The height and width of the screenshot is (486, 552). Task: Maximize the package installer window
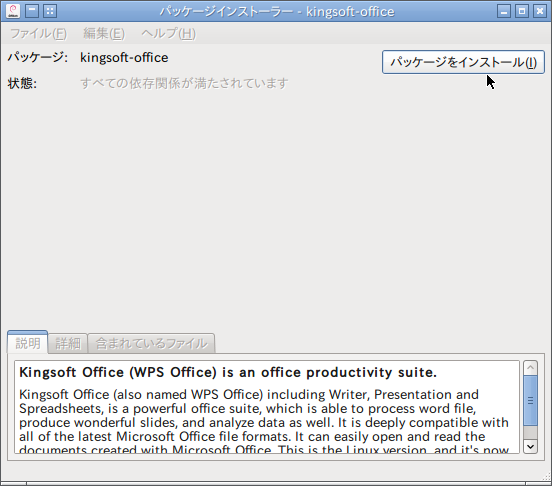click(522, 11)
